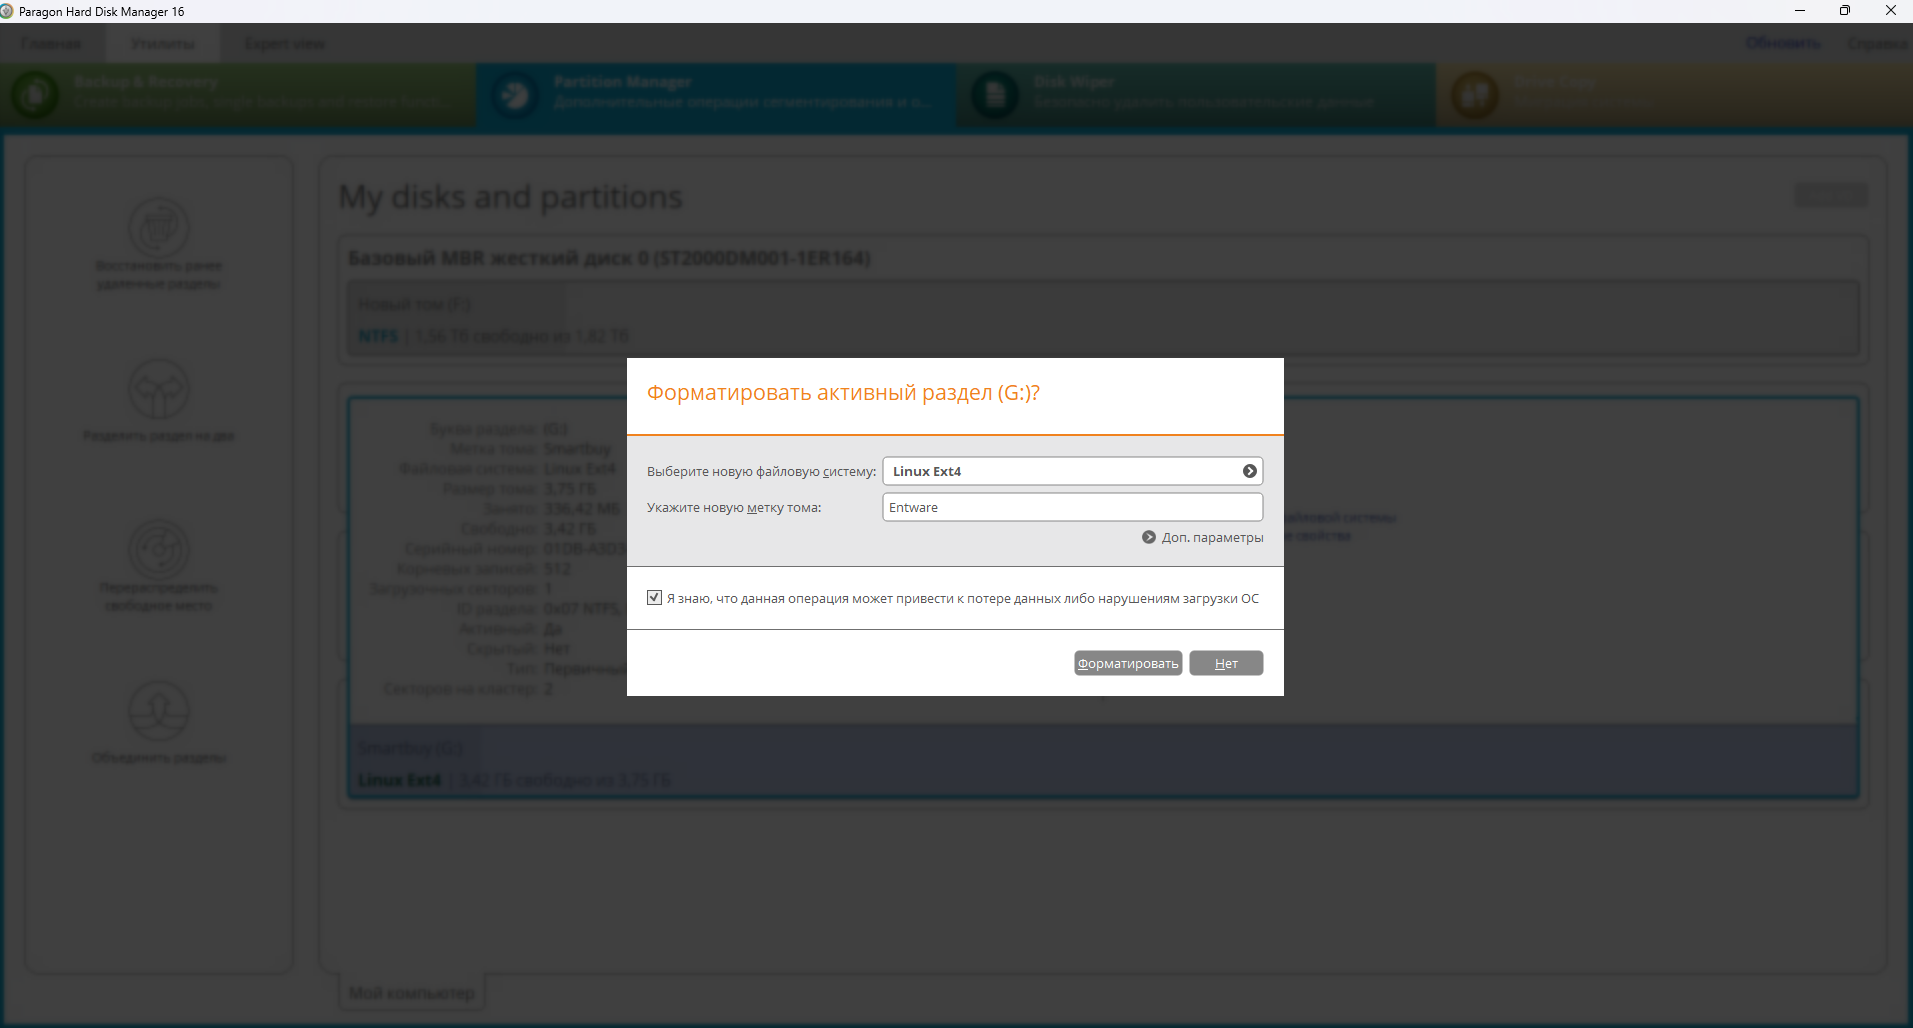Click the label Укажите новую метку тома

coord(734,507)
